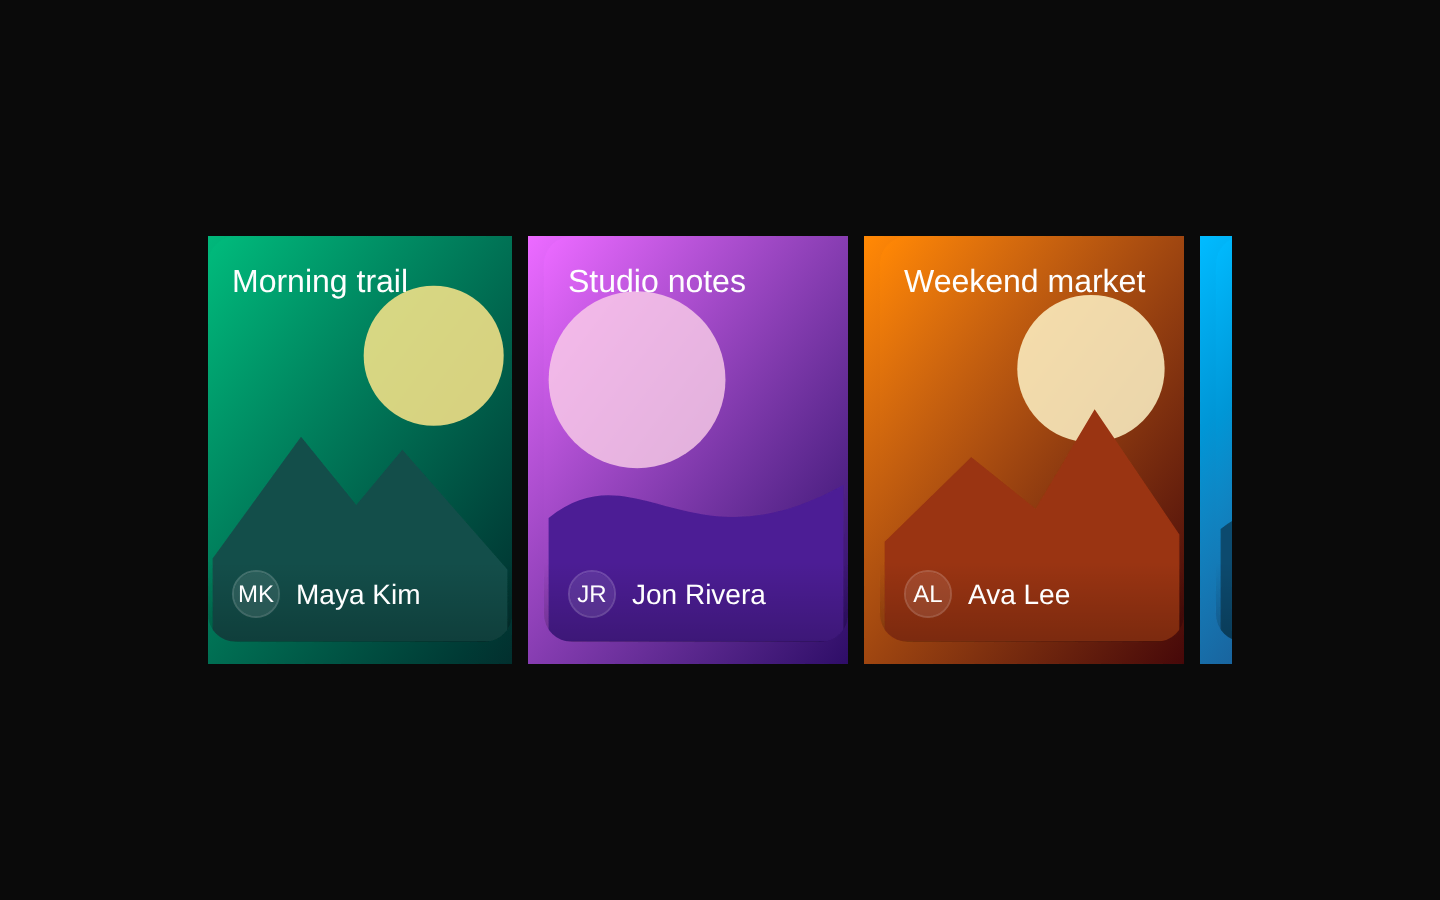
Task: Open the Morning trail card title
Action: [x=320, y=281]
